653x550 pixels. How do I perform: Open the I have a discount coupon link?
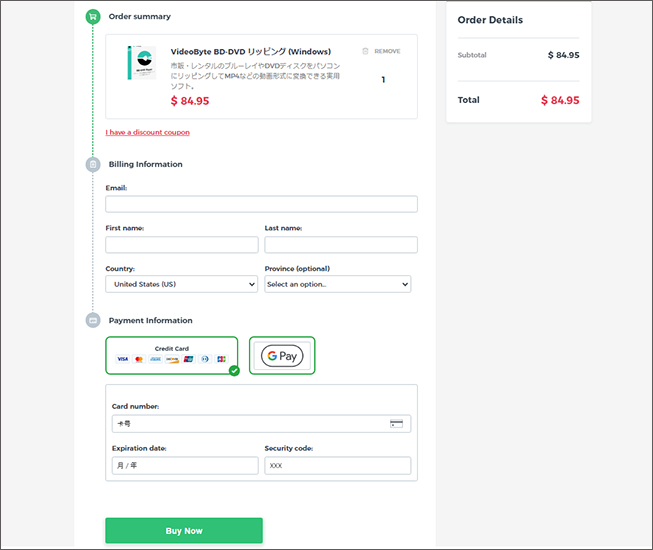147,132
